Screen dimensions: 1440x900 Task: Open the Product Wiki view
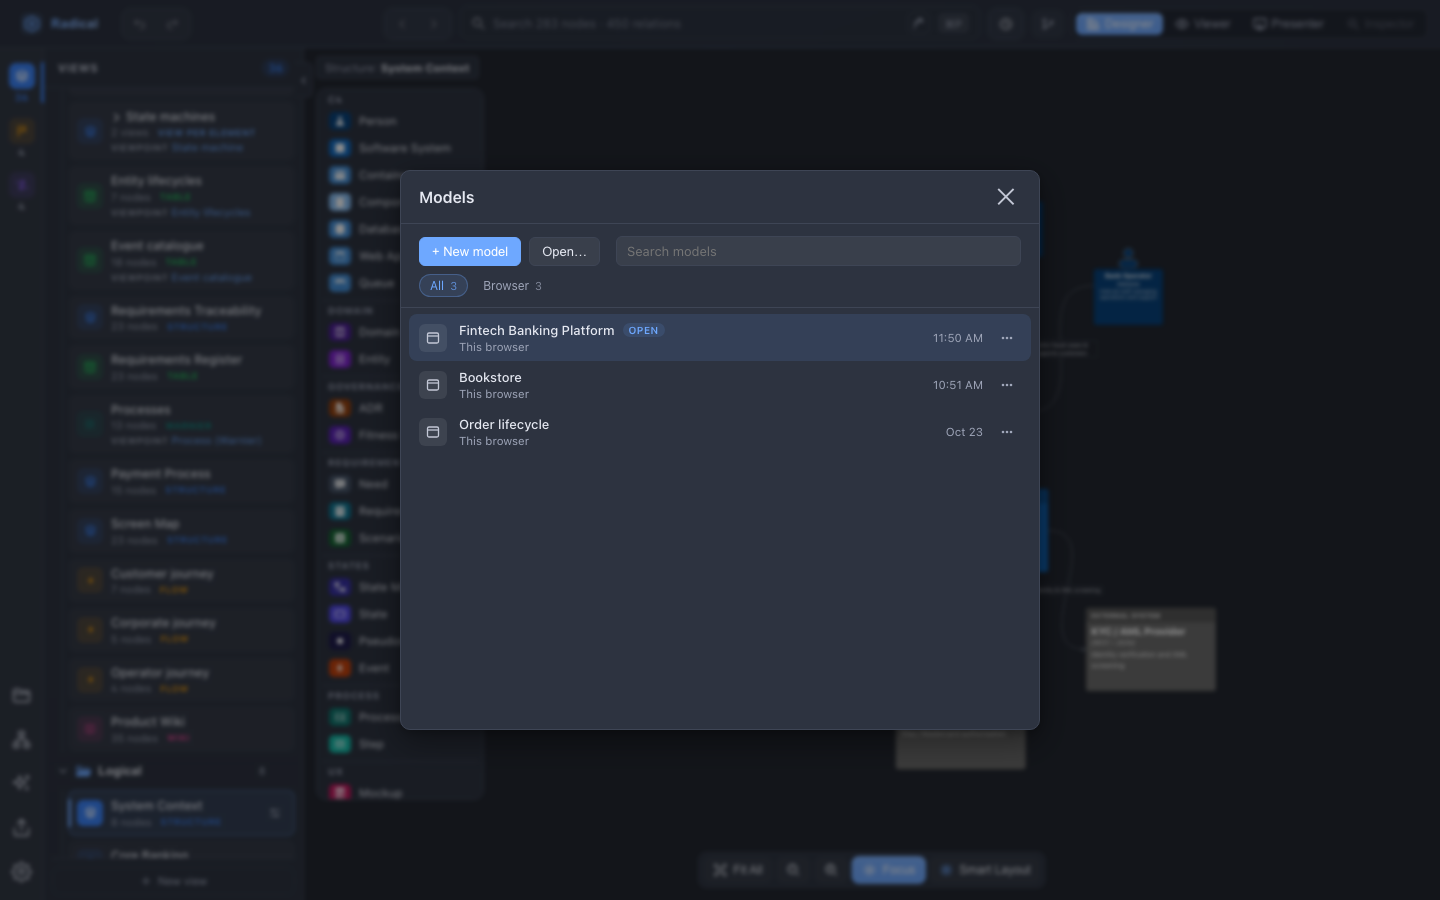point(182,729)
